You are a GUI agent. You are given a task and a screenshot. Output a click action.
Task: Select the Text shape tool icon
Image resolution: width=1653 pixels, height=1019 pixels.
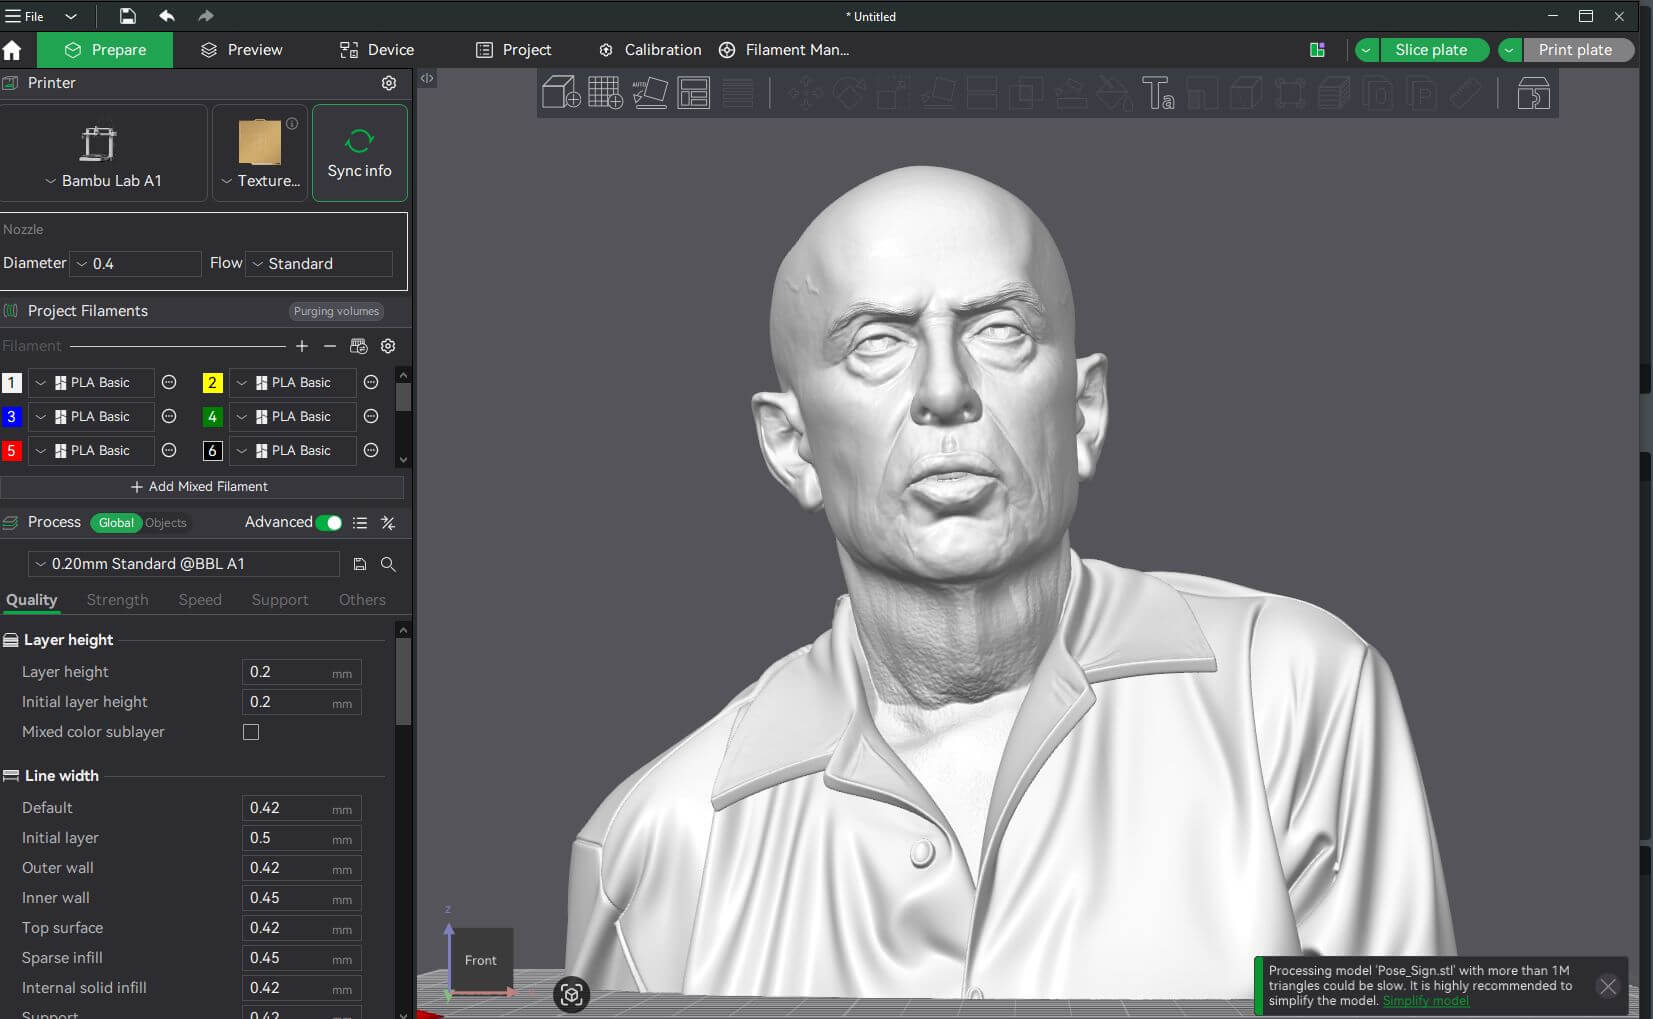pos(1157,93)
